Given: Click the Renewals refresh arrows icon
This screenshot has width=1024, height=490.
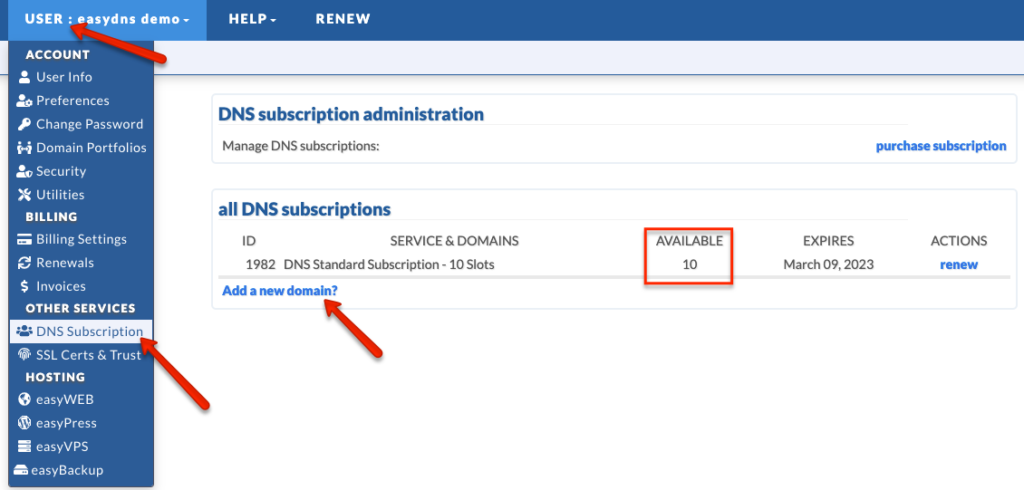Looking at the screenshot, I should tap(24, 263).
